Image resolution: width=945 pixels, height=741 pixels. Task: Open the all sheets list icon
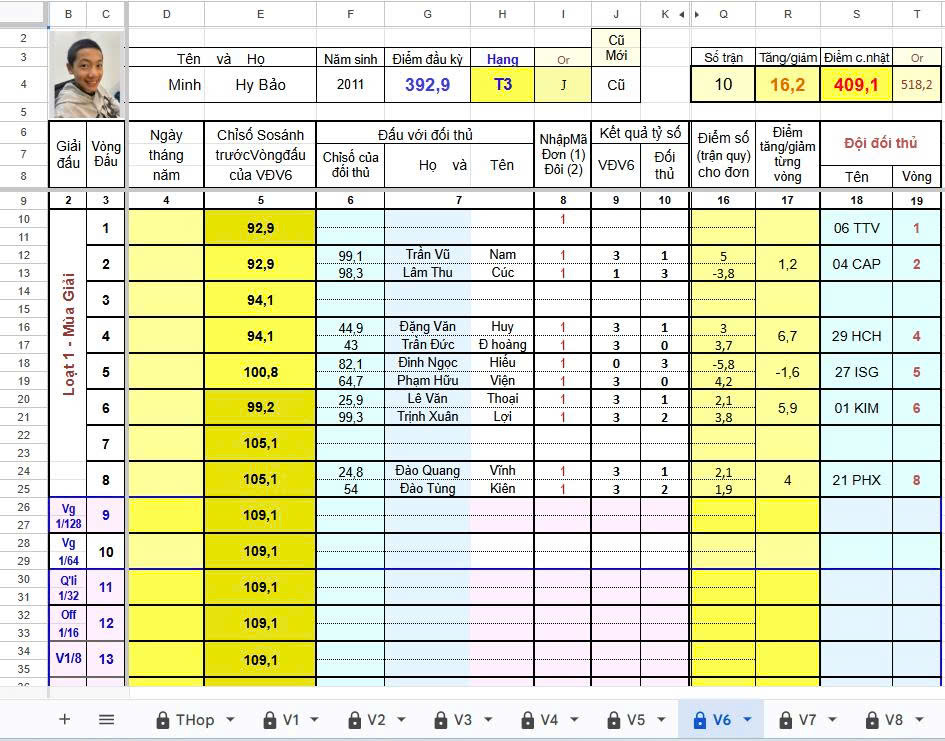pos(107,719)
